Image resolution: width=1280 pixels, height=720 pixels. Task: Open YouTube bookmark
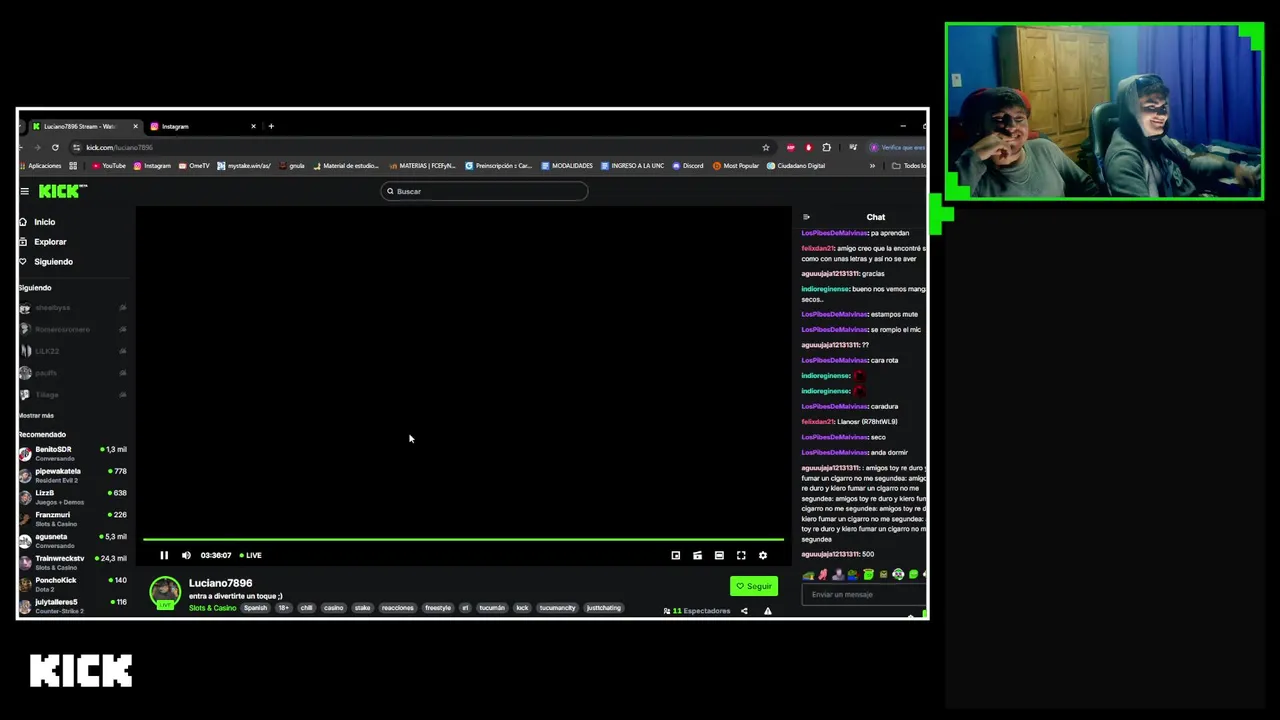(109, 166)
